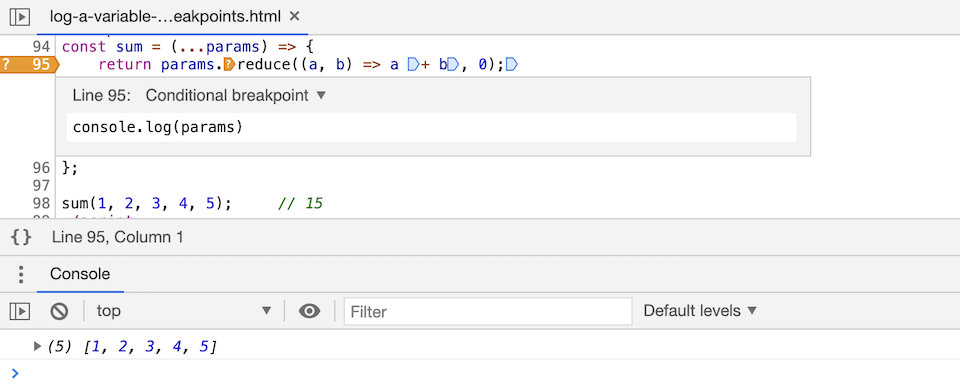Select the log-a-variable breakpoints.html file tab

pyautogui.click(x=165, y=16)
